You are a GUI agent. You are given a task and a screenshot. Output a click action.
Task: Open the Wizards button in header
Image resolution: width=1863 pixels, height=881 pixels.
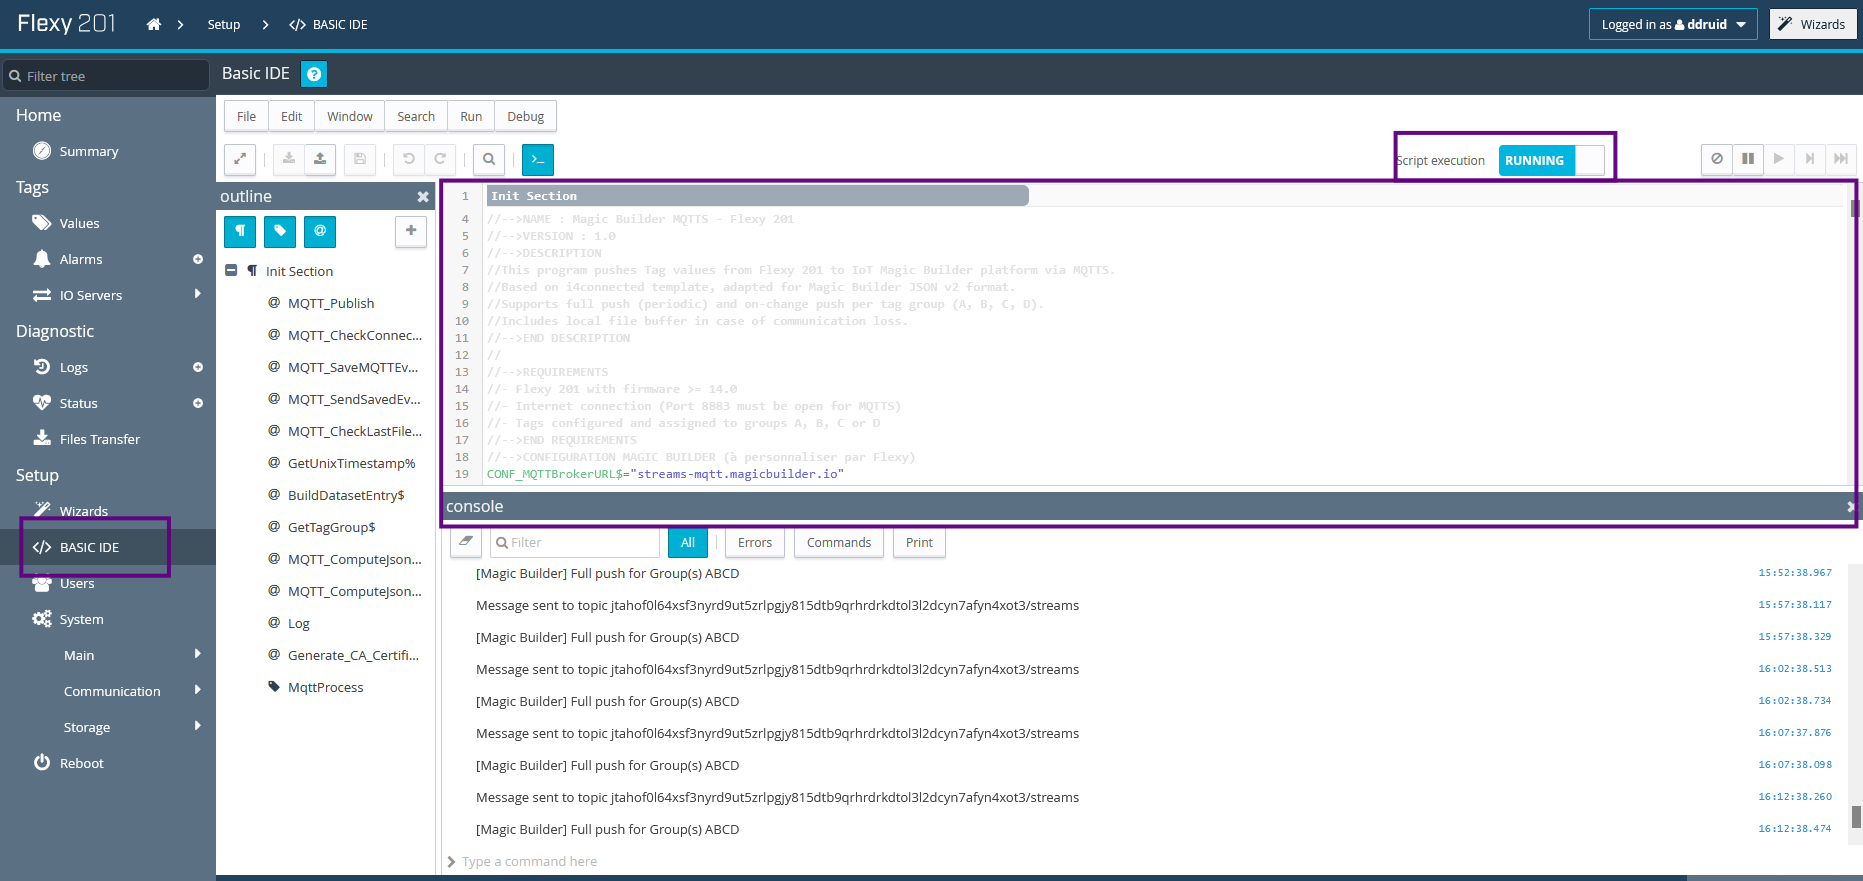pos(1814,24)
